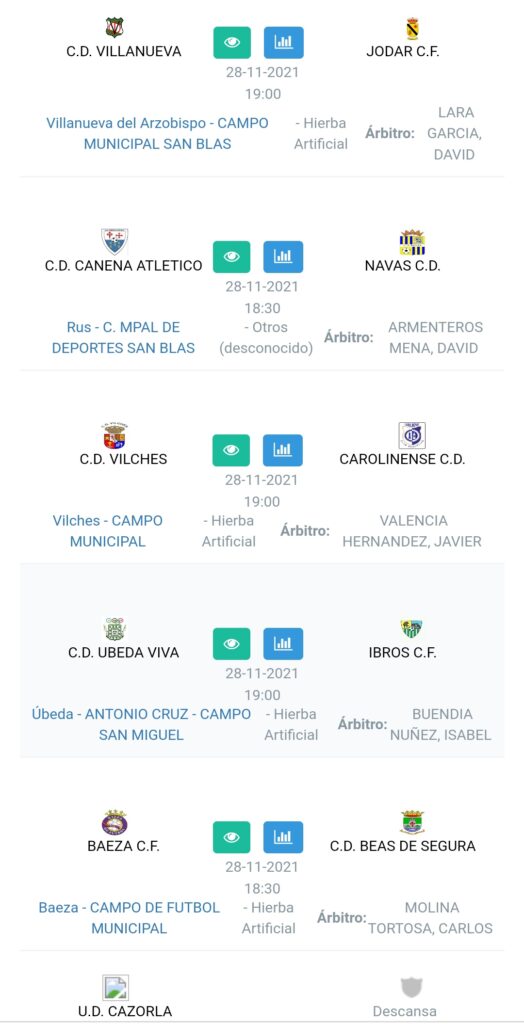The image size is (524, 1024).
Task: View C.D. Vilches match with eye button
Action: click(232, 450)
